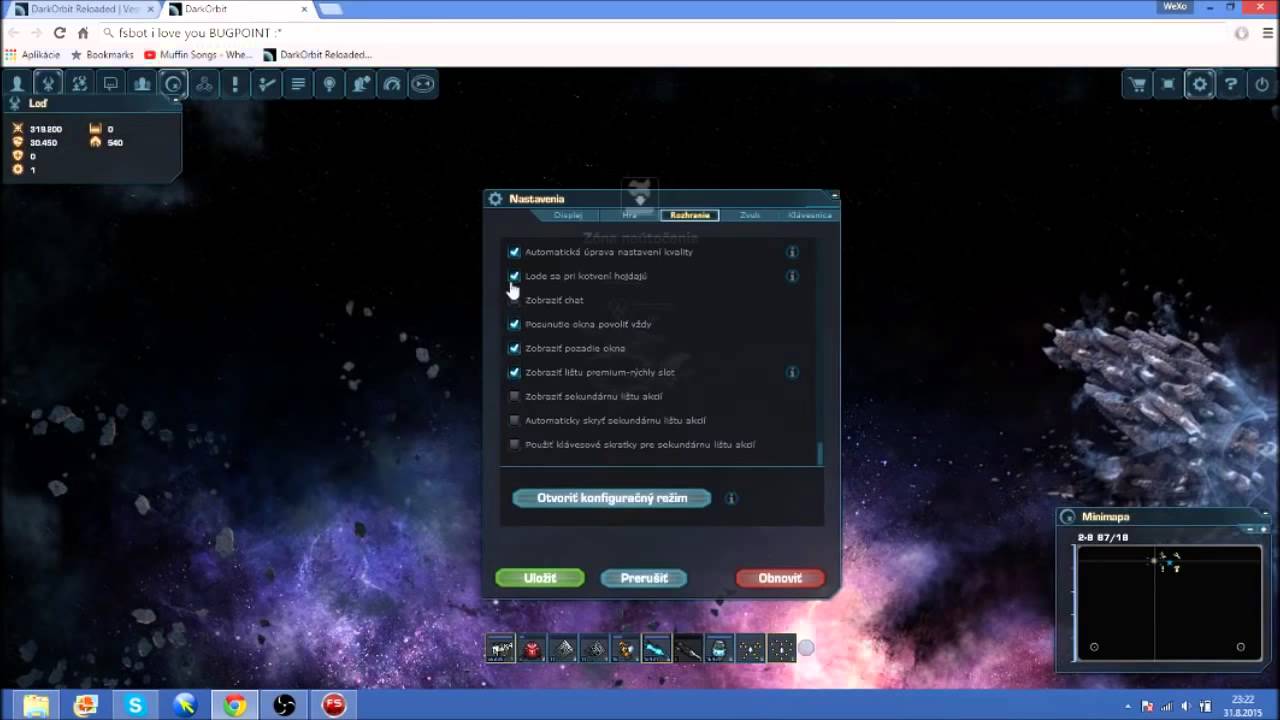Open the red FS app in taskbar
Viewport: 1280px width, 720px height.
point(334,705)
